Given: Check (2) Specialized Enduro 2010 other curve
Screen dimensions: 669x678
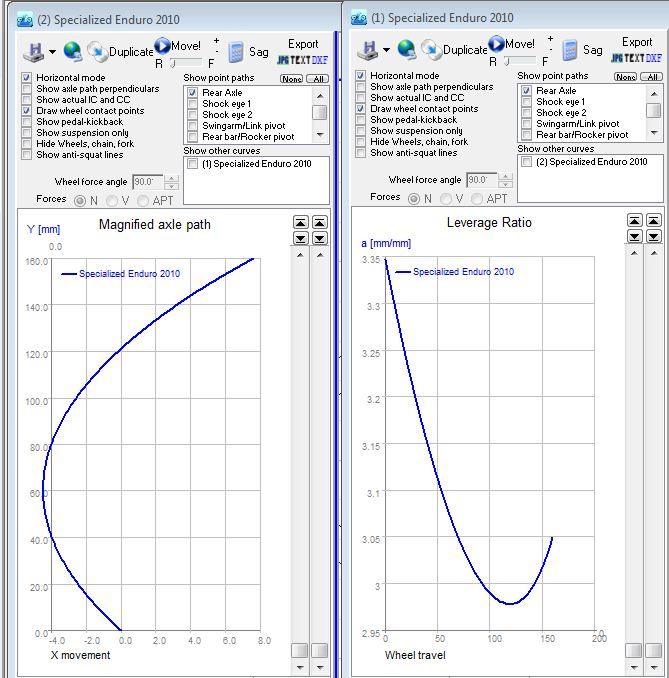Looking at the screenshot, I should click(526, 162).
